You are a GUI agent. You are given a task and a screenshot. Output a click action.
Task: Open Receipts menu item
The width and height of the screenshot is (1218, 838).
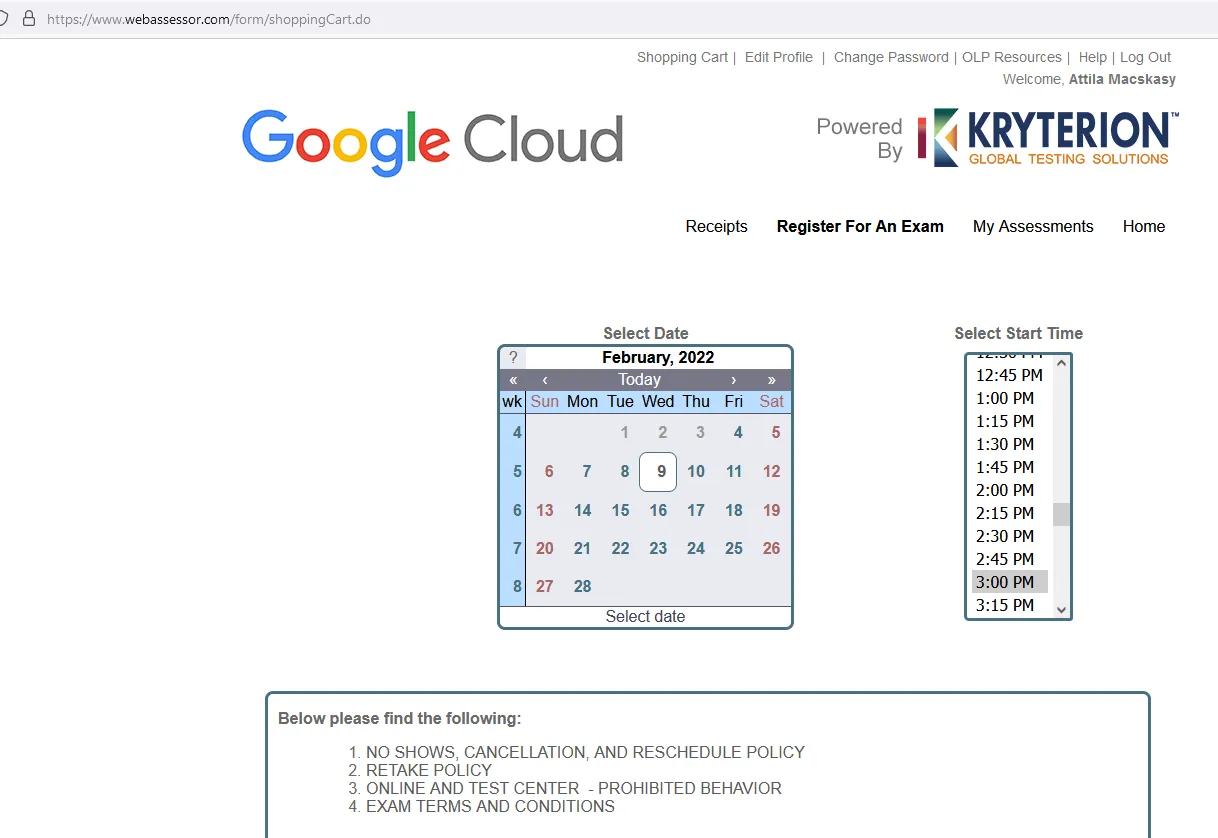(716, 226)
